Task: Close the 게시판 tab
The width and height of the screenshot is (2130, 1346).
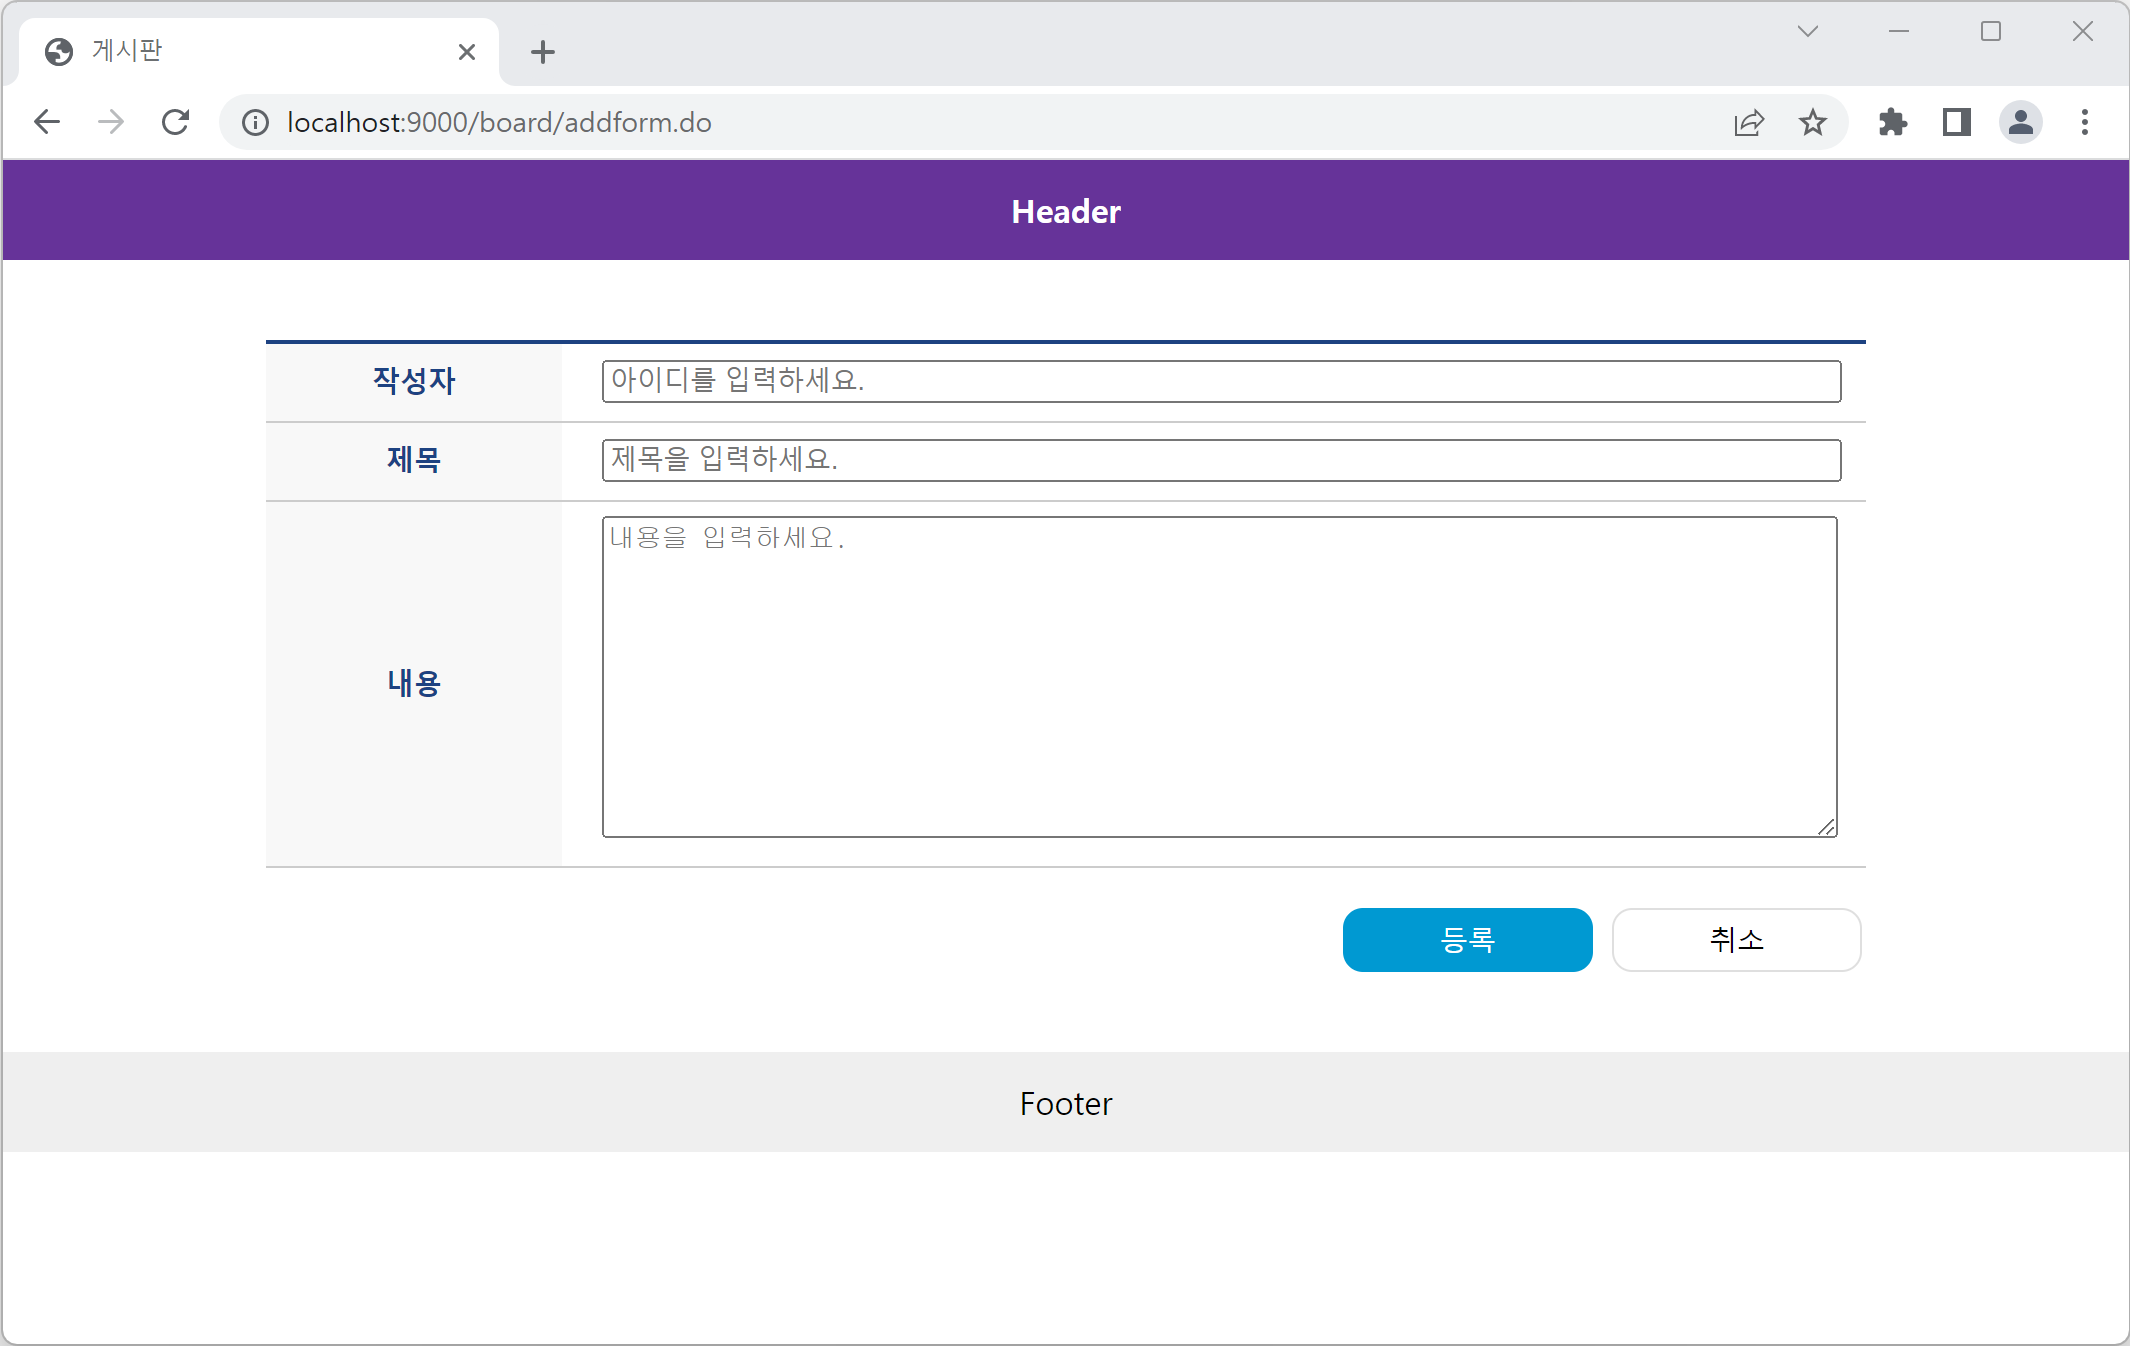Action: (x=467, y=52)
